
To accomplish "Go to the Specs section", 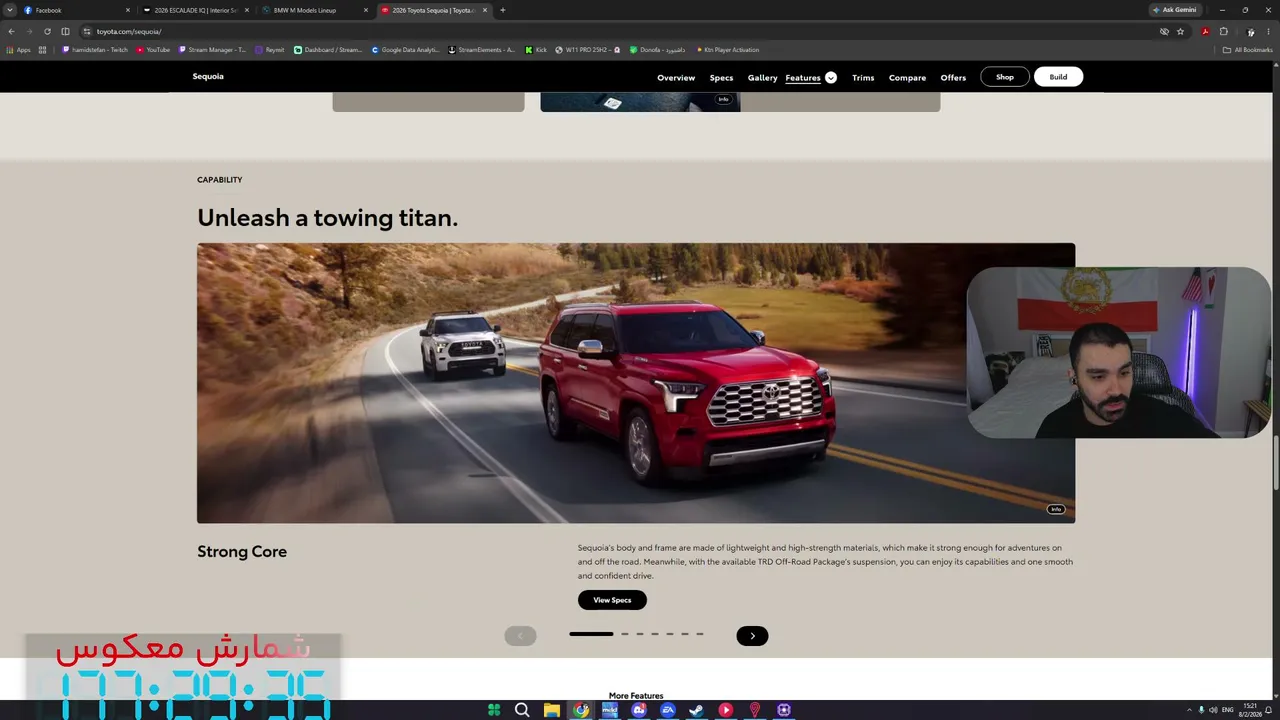I will 721,77.
